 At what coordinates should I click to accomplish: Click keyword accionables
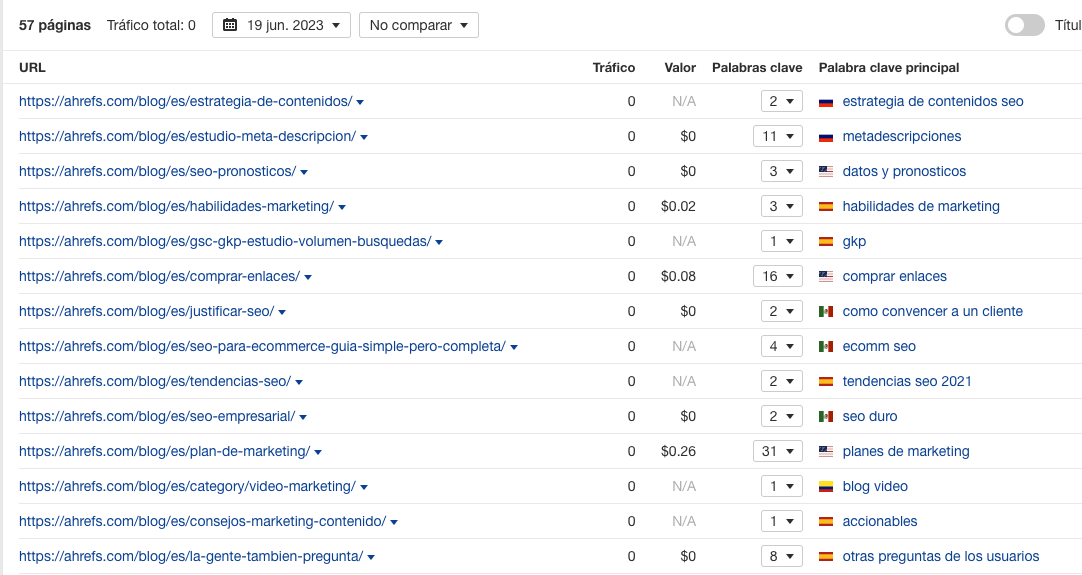coord(880,521)
